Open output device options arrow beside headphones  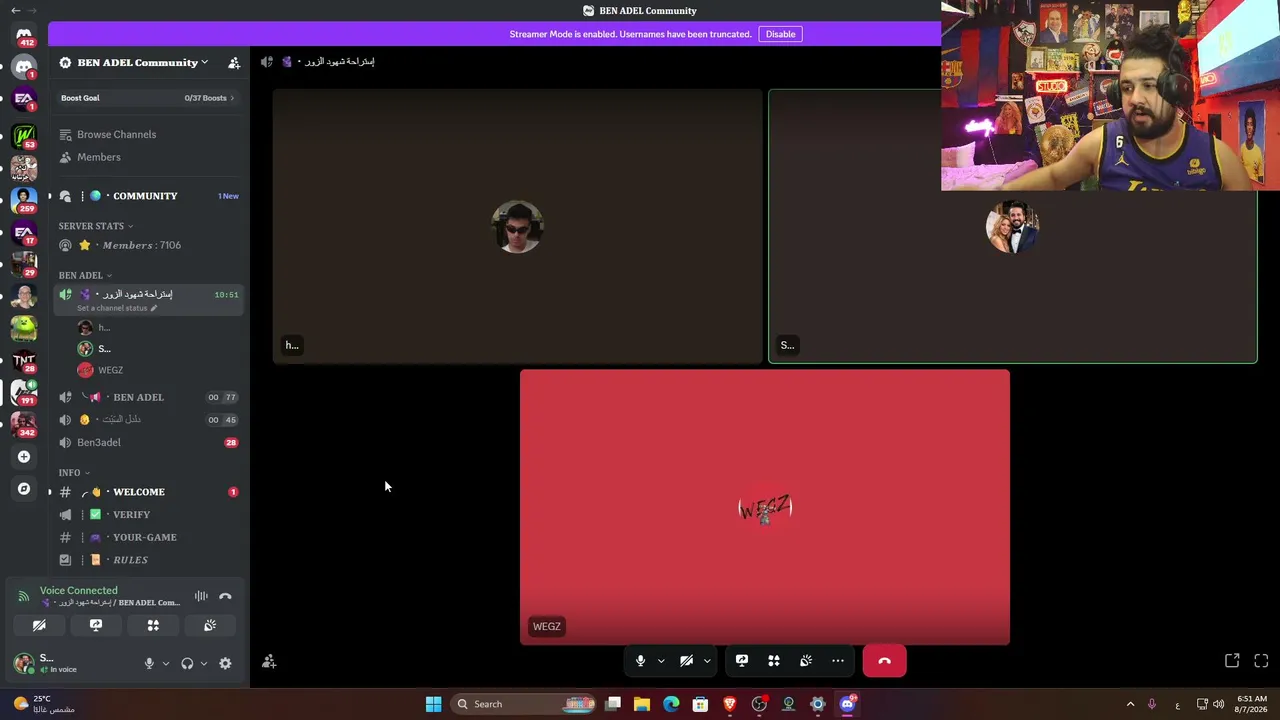tap(204, 663)
